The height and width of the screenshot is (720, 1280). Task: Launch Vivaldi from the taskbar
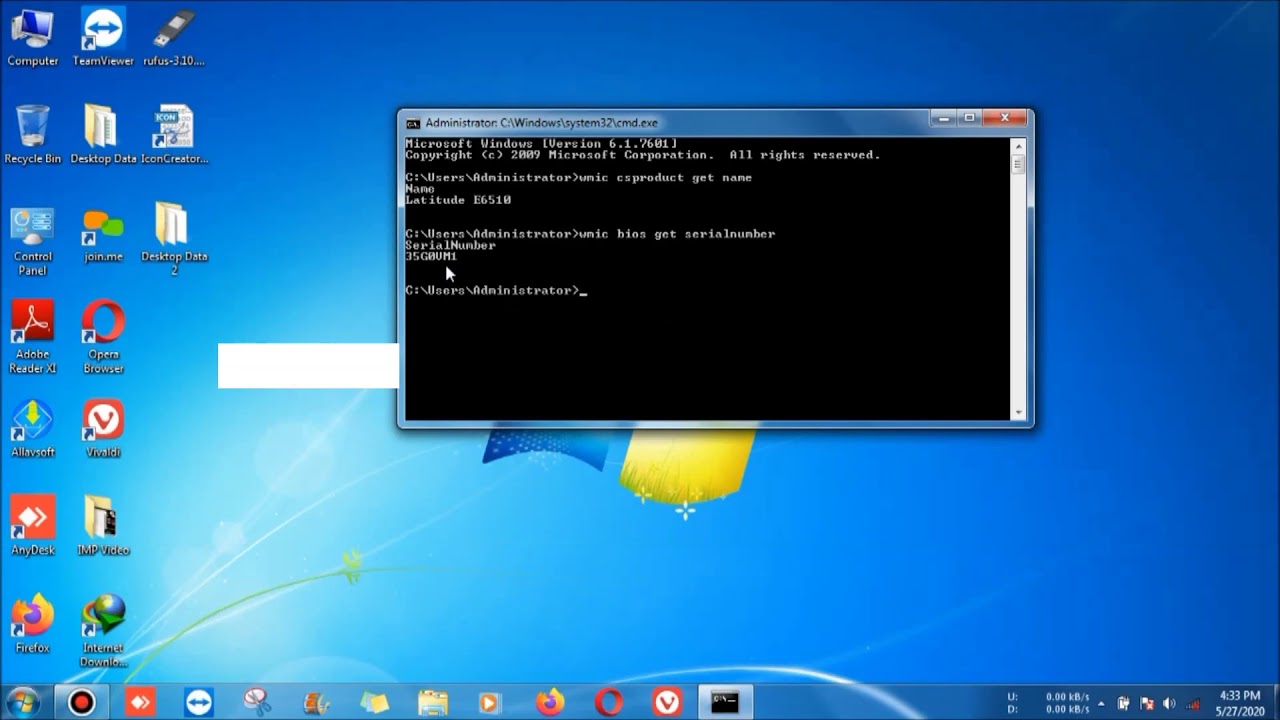click(x=667, y=702)
